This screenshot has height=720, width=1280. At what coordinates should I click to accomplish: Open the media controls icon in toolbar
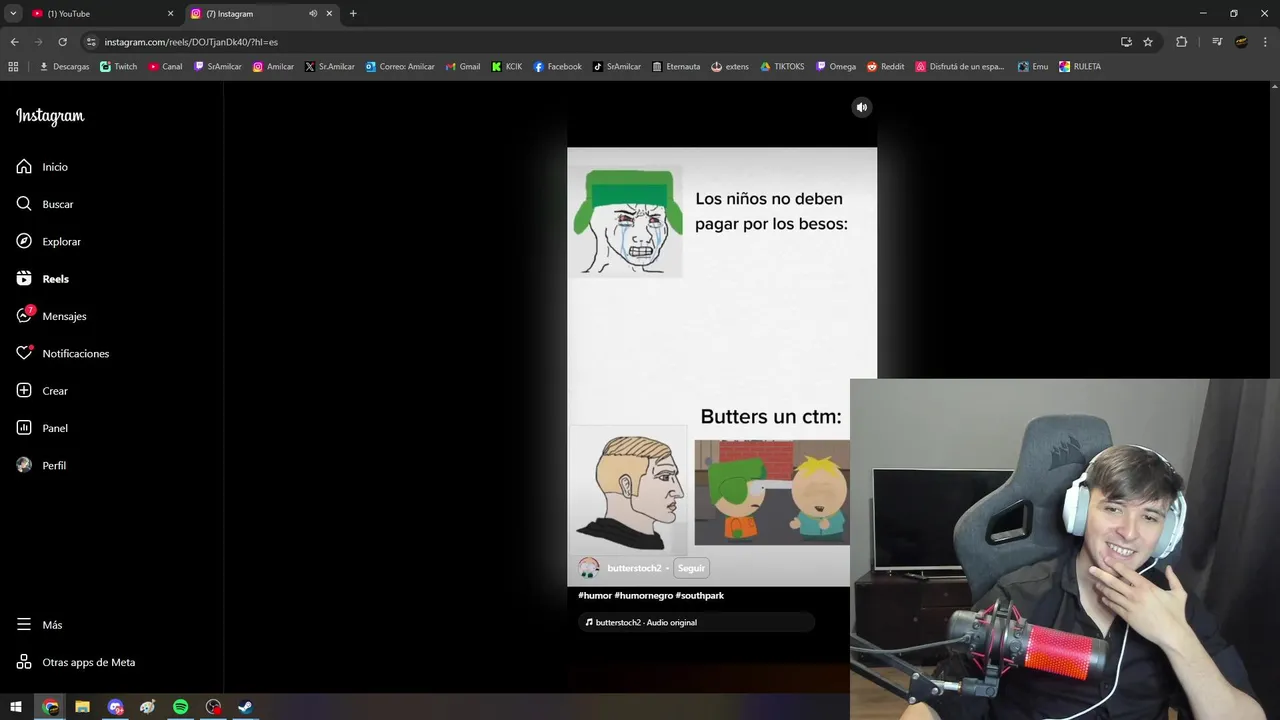click(x=1217, y=42)
